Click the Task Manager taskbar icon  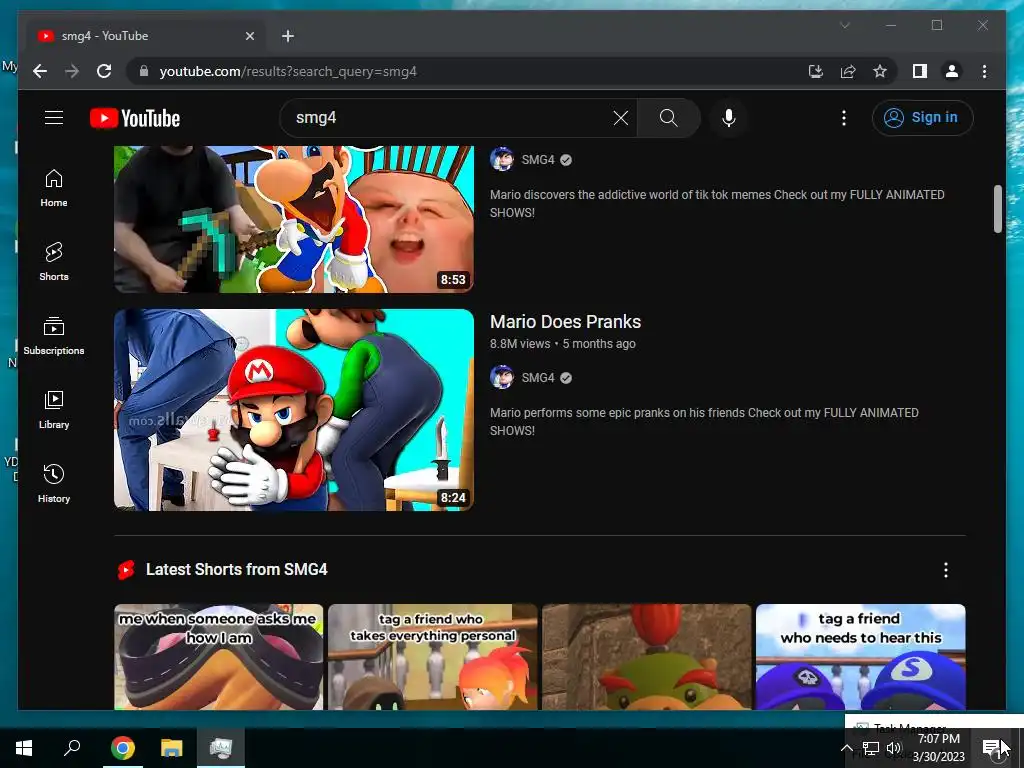coord(221,748)
